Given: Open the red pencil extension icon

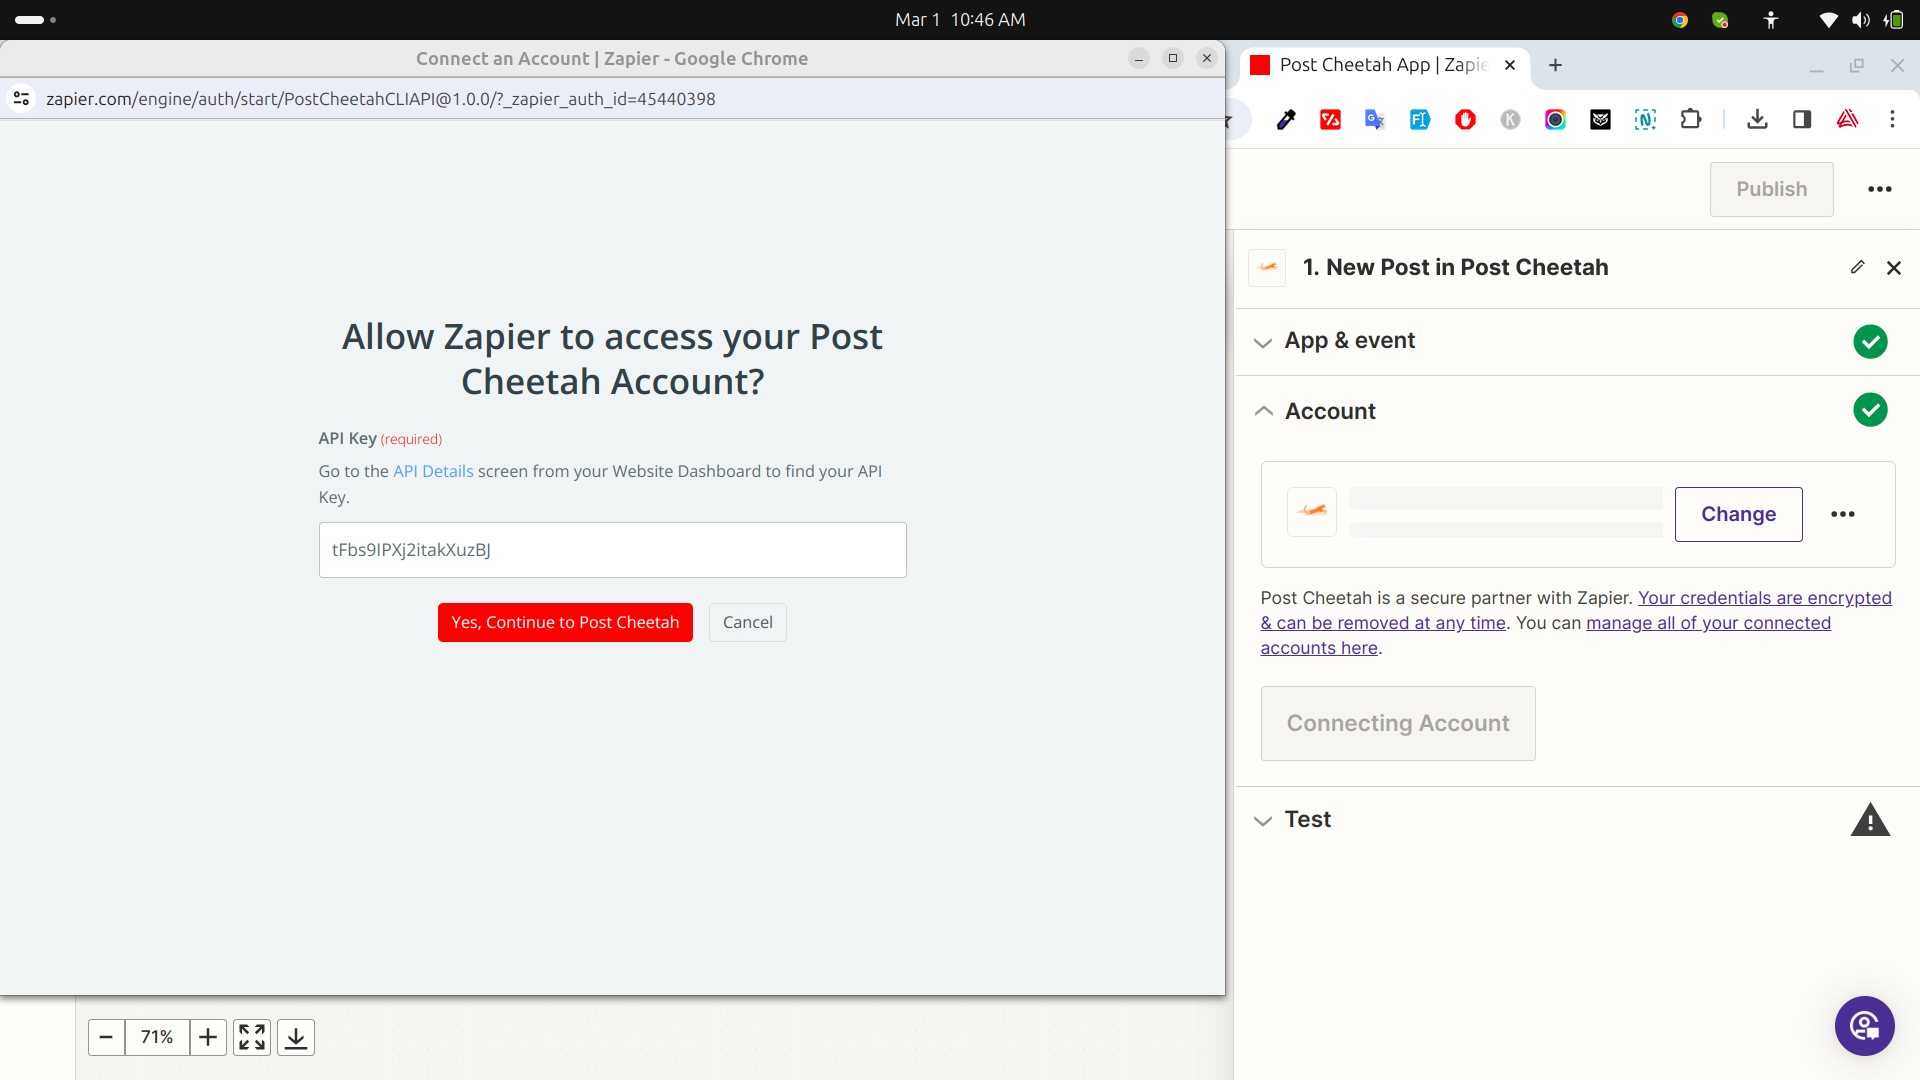Looking at the screenshot, I should (x=1330, y=120).
